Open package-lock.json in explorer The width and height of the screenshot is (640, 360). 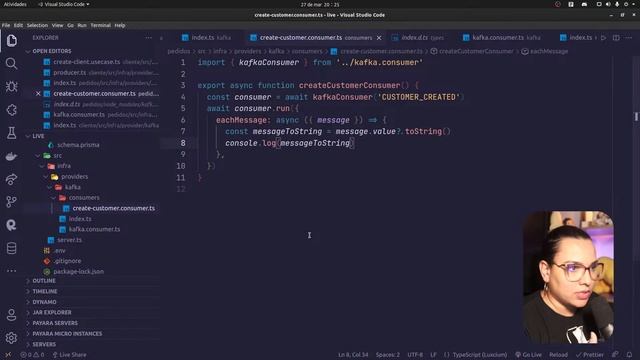click(x=78, y=271)
